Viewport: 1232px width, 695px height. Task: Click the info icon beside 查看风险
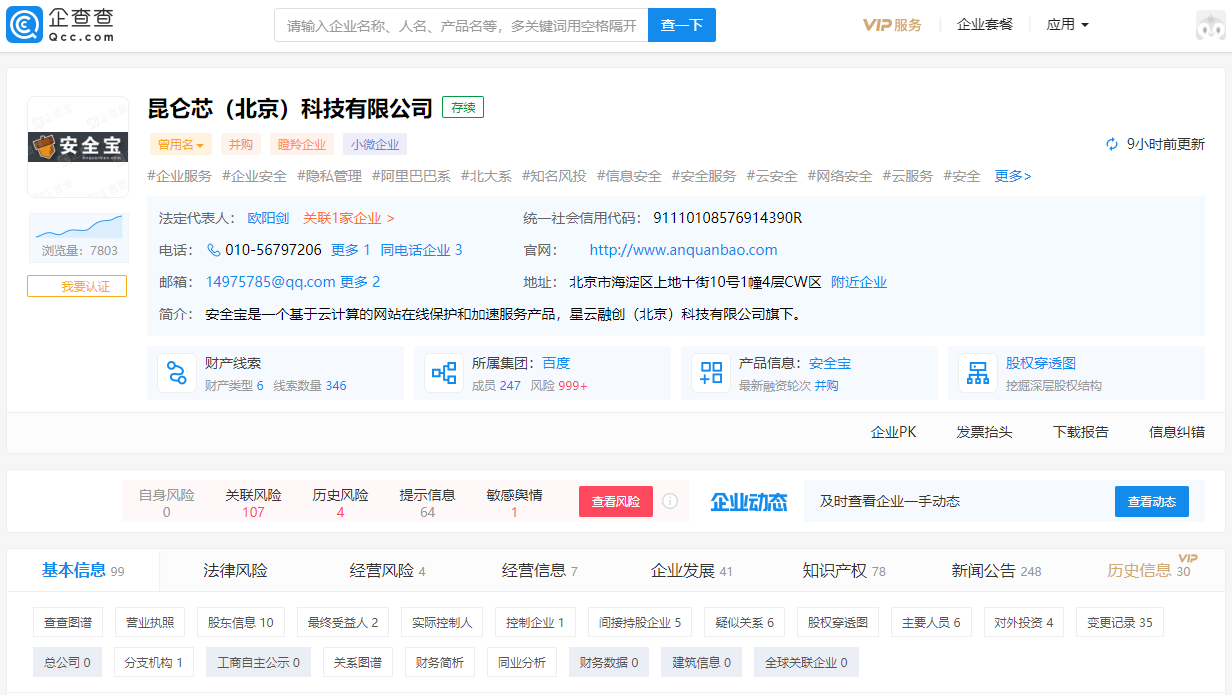[670, 502]
